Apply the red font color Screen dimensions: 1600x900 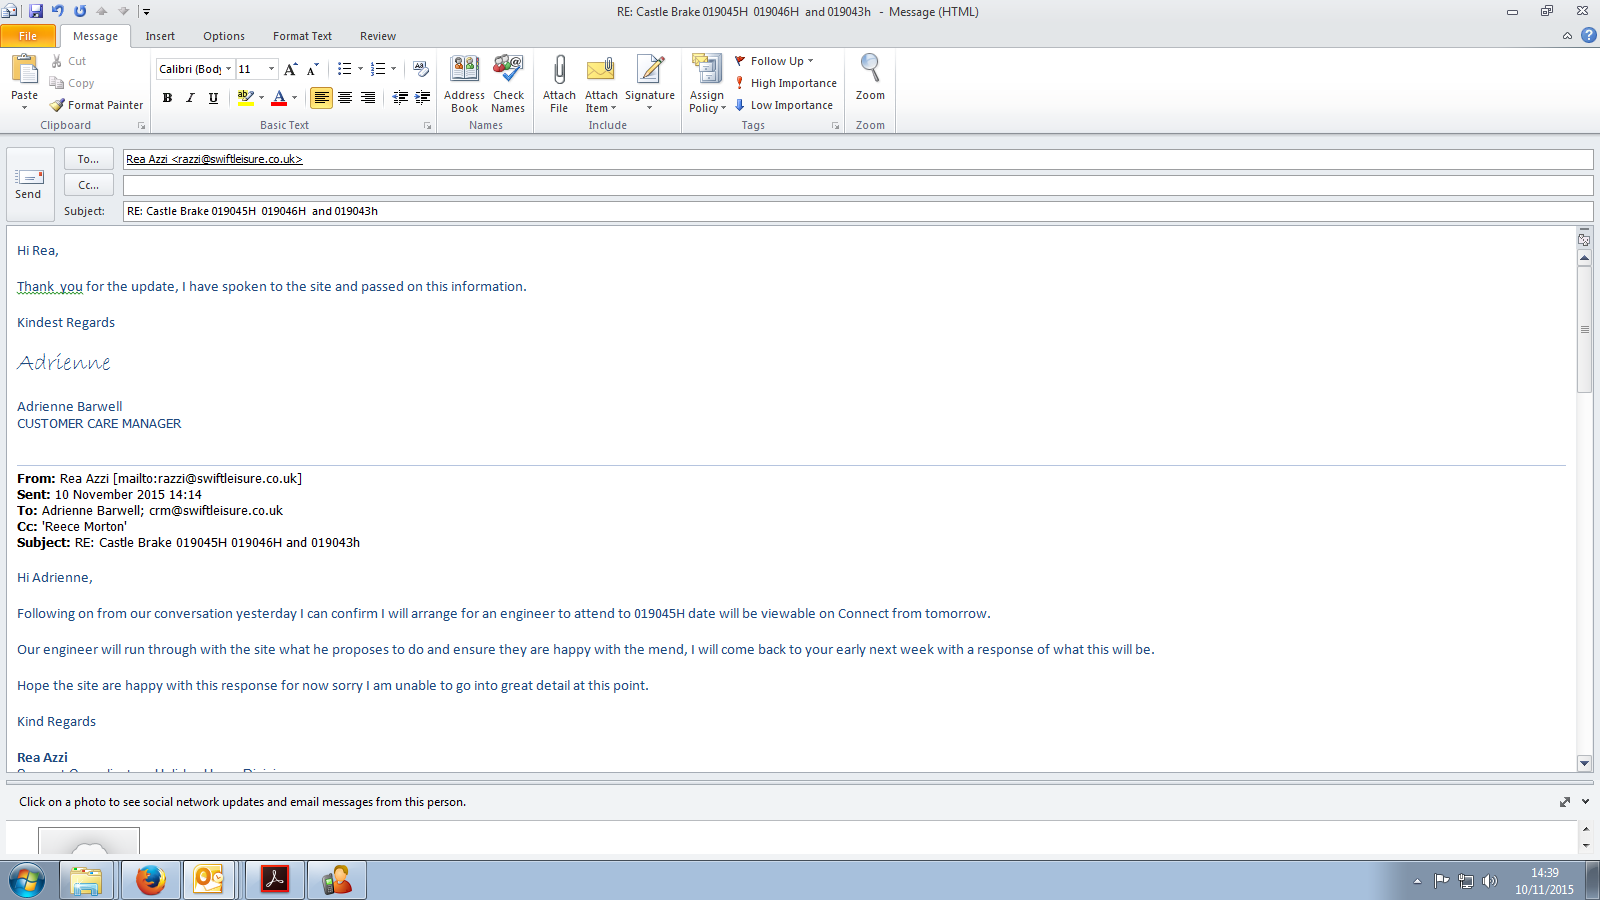(x=279, y=97)
